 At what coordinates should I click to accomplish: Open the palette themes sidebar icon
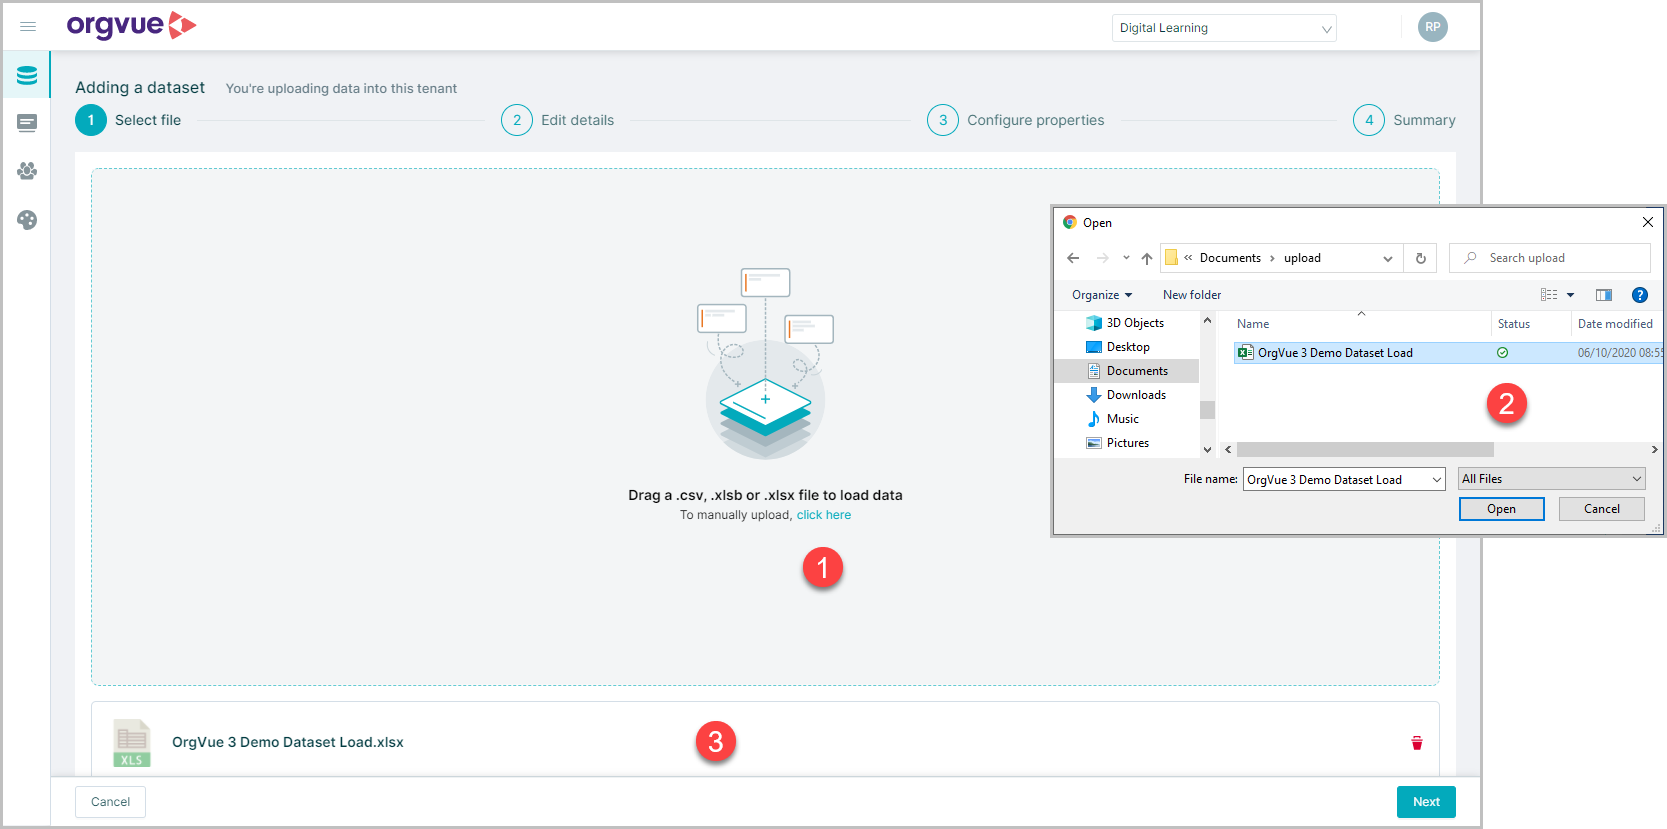(x=27, y=220)
